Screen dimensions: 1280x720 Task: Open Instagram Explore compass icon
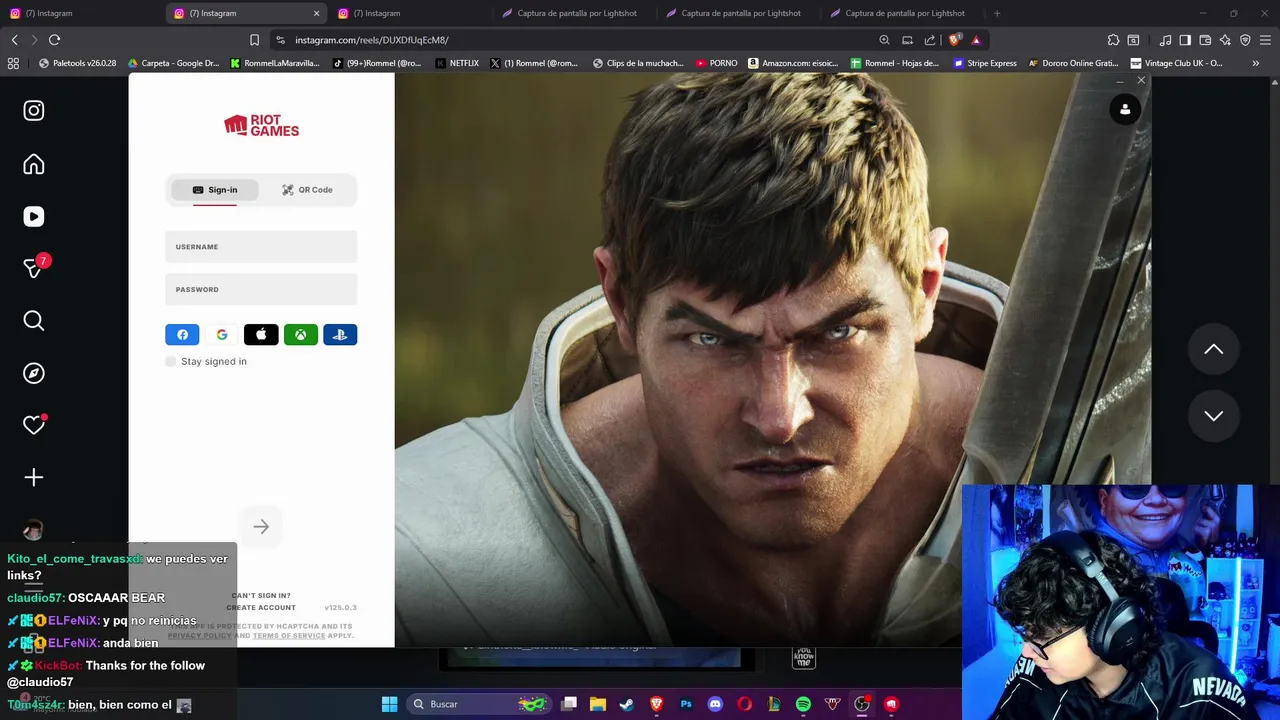[34, 373]
